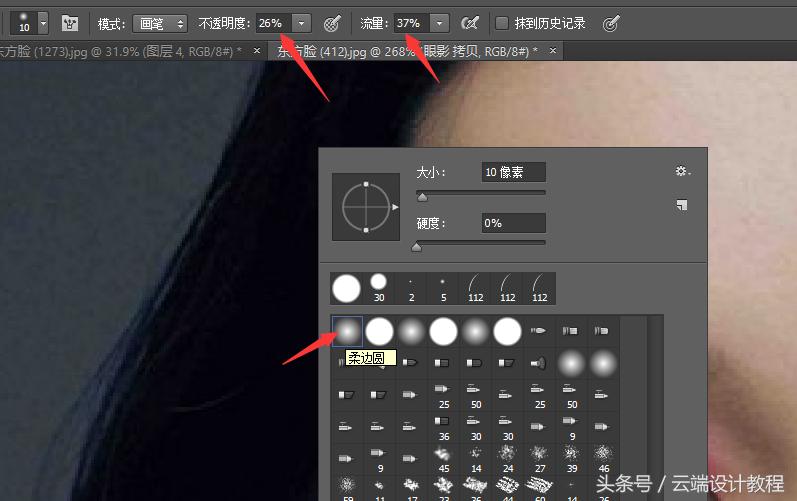
Task: Switch to the 东方脸 (1273).jpg document tab
Action: click(x=120, y=51)
